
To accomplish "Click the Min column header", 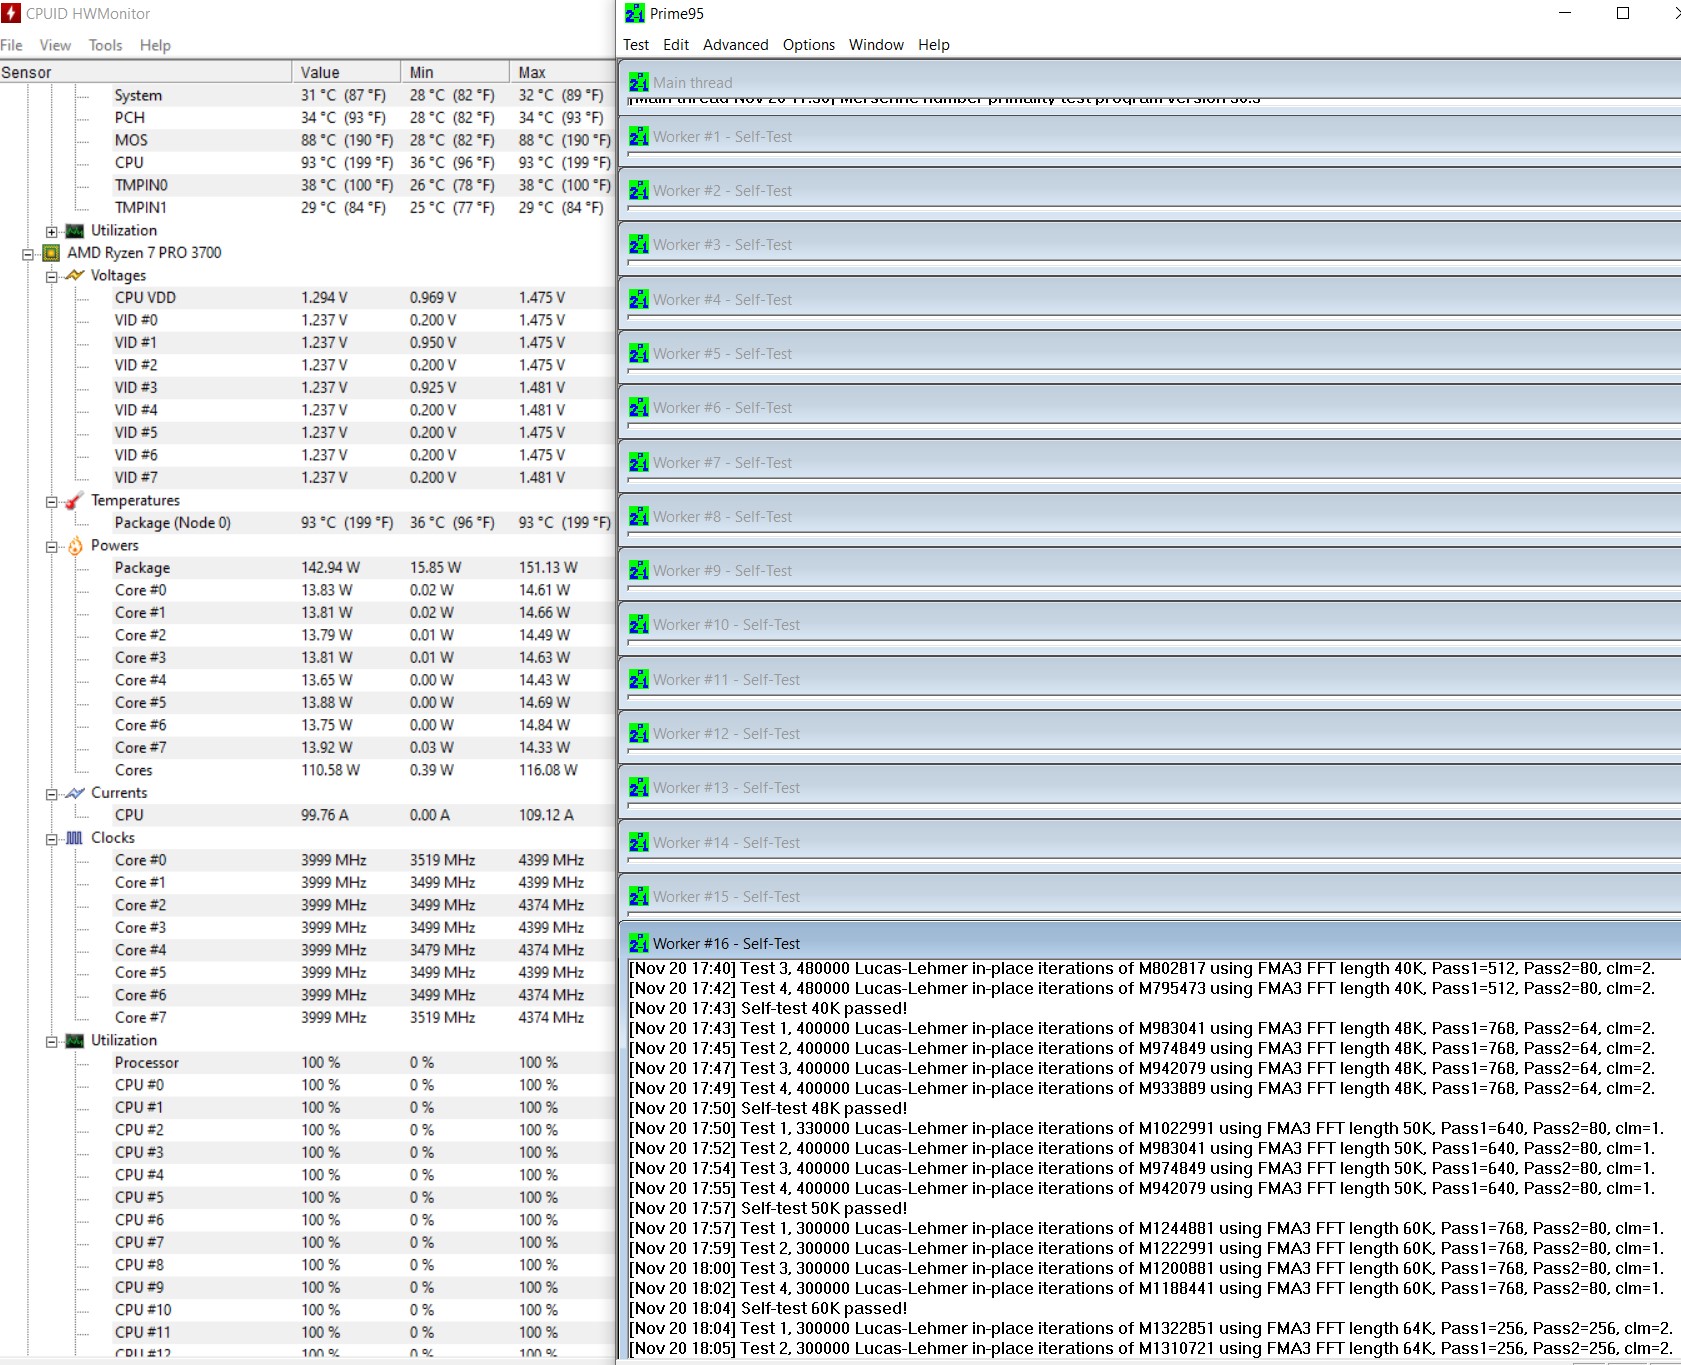I will point(455,72).
